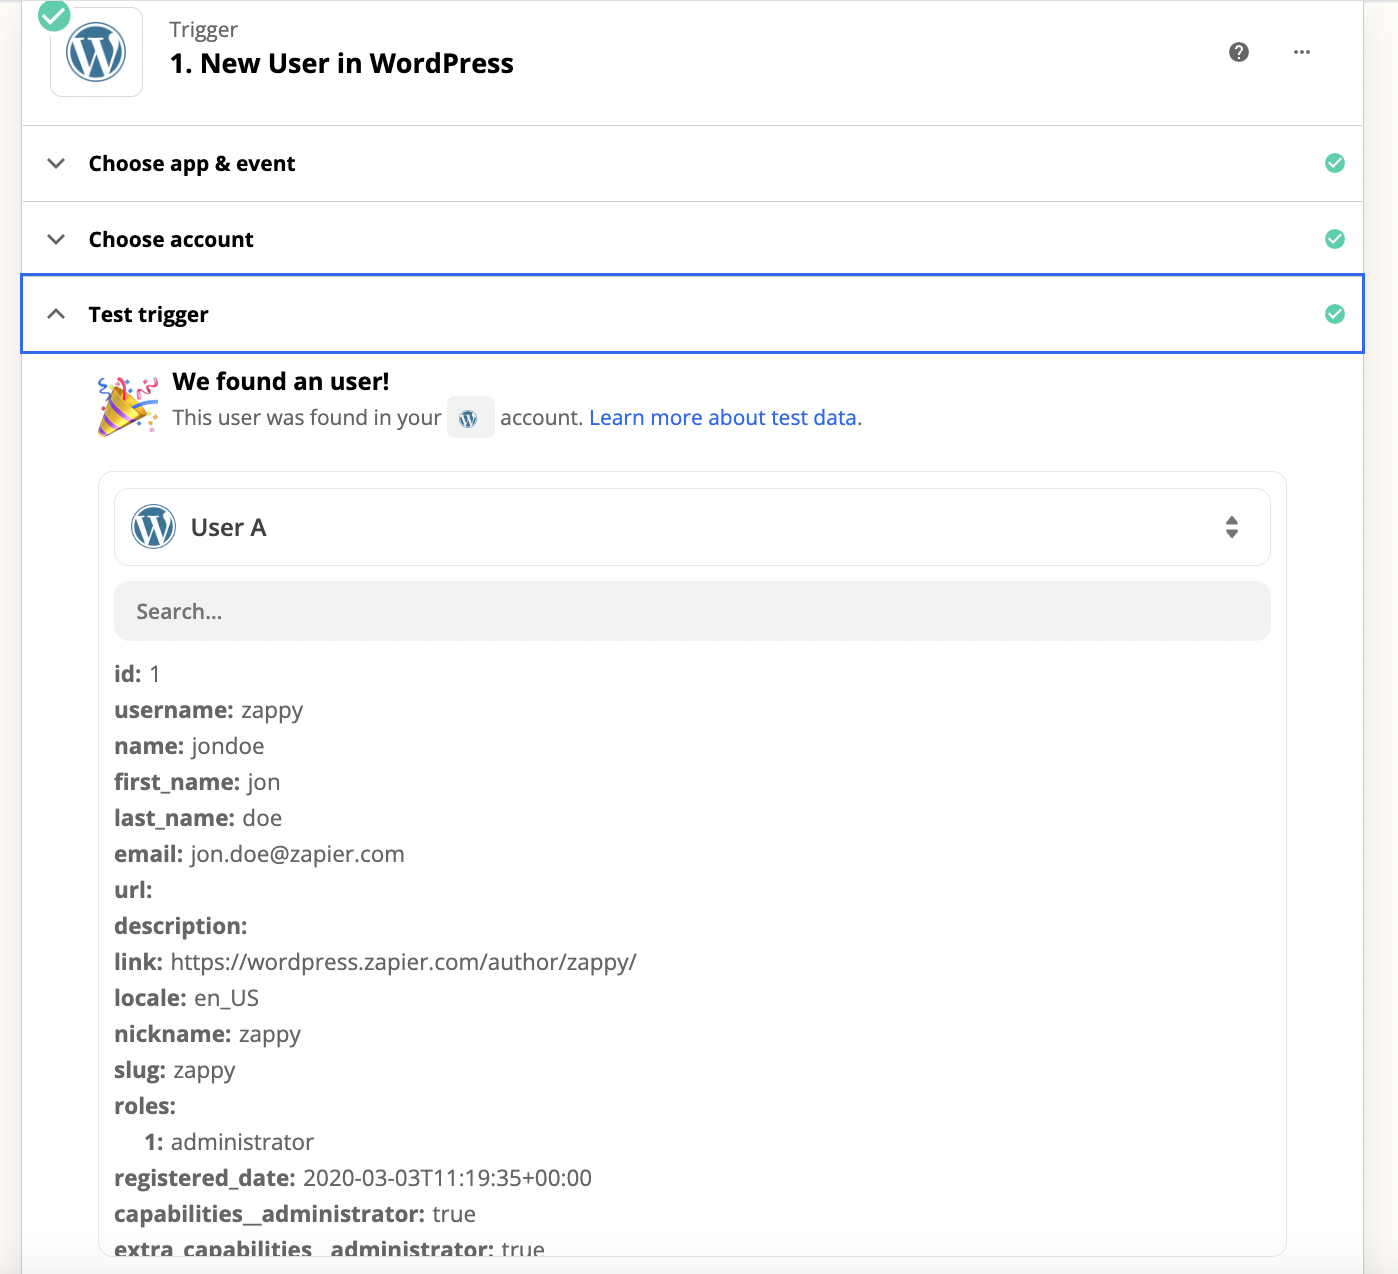Click the party popper celebration icon

coord(127,405)
